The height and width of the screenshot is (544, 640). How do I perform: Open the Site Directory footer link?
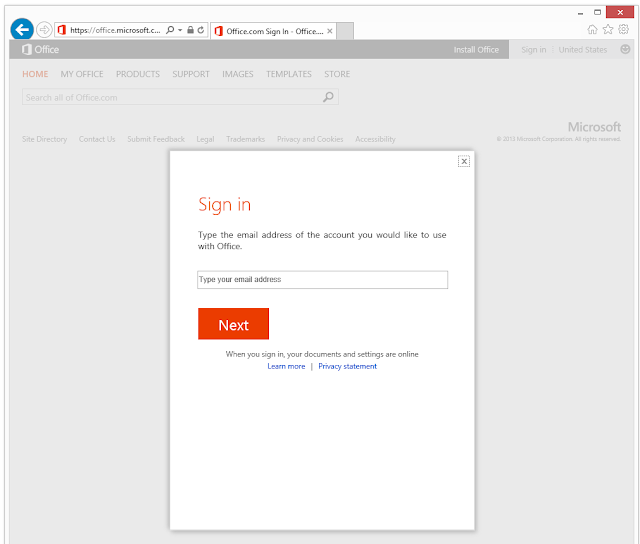44,139
